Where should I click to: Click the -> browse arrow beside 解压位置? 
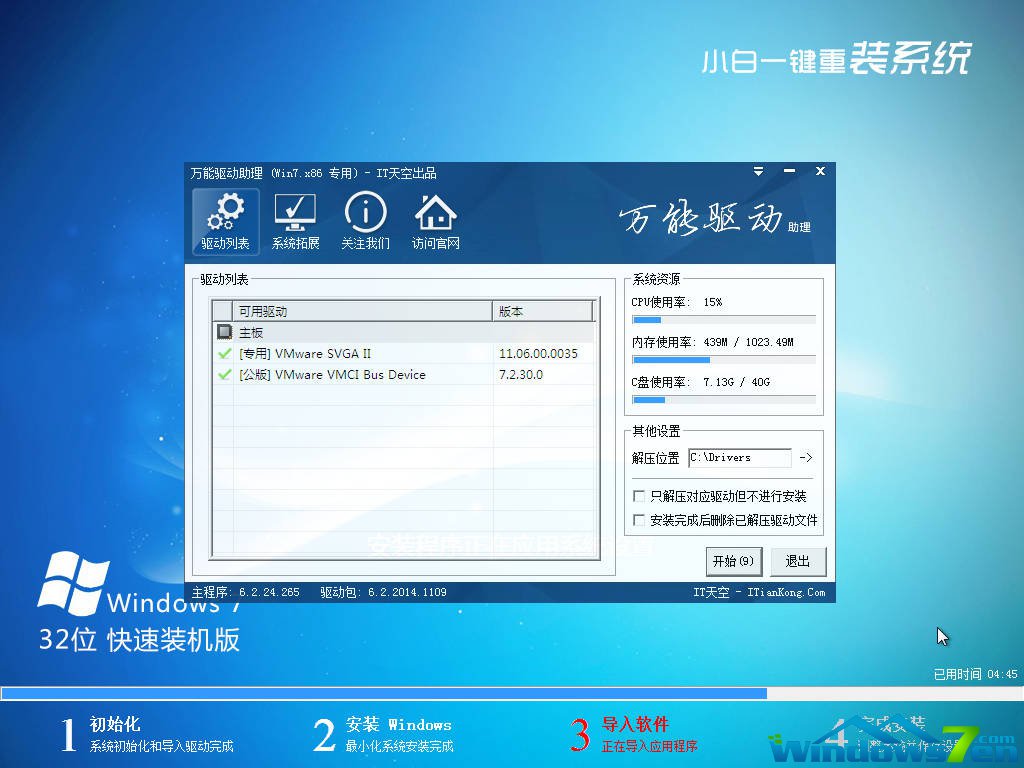click(805, 458)
